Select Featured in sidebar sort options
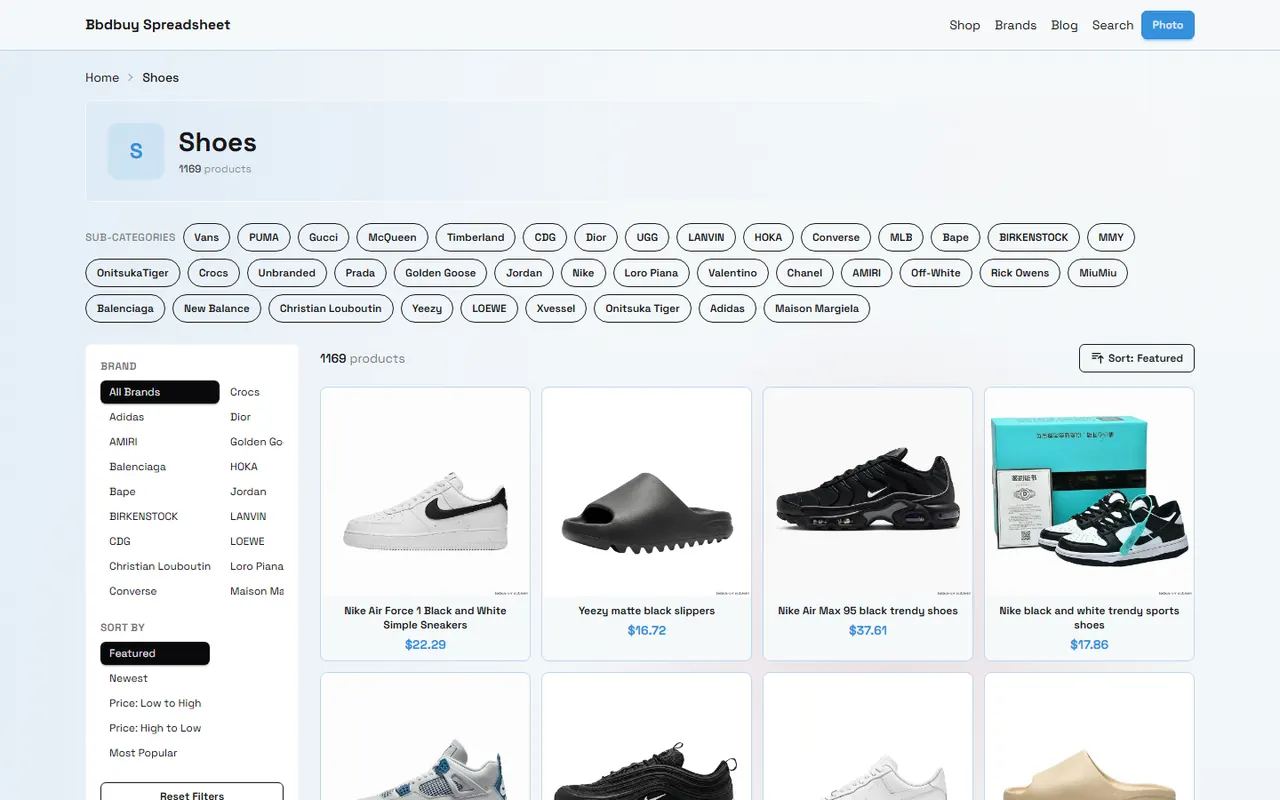Screen dimensions: 1280x800 155,653
